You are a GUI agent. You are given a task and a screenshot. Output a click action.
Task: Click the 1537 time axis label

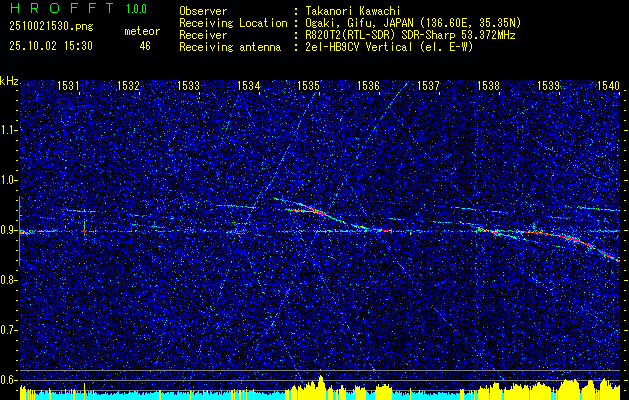pos(428,85)
